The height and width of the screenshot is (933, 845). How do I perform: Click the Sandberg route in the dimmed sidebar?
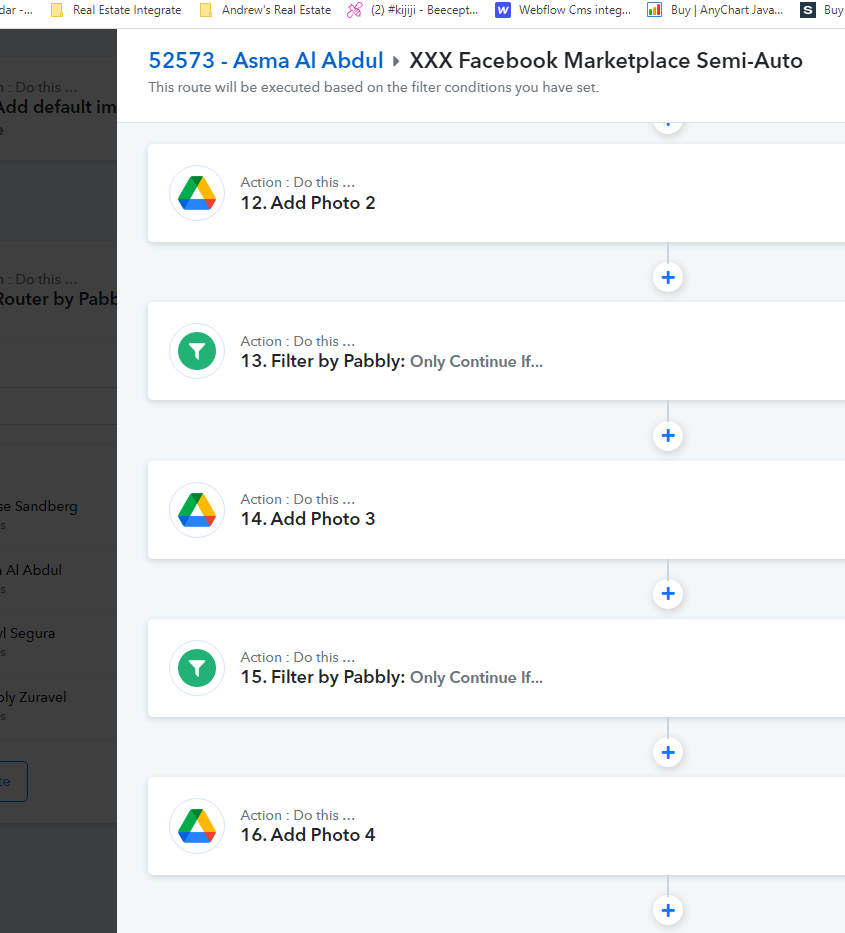[58, 515]
